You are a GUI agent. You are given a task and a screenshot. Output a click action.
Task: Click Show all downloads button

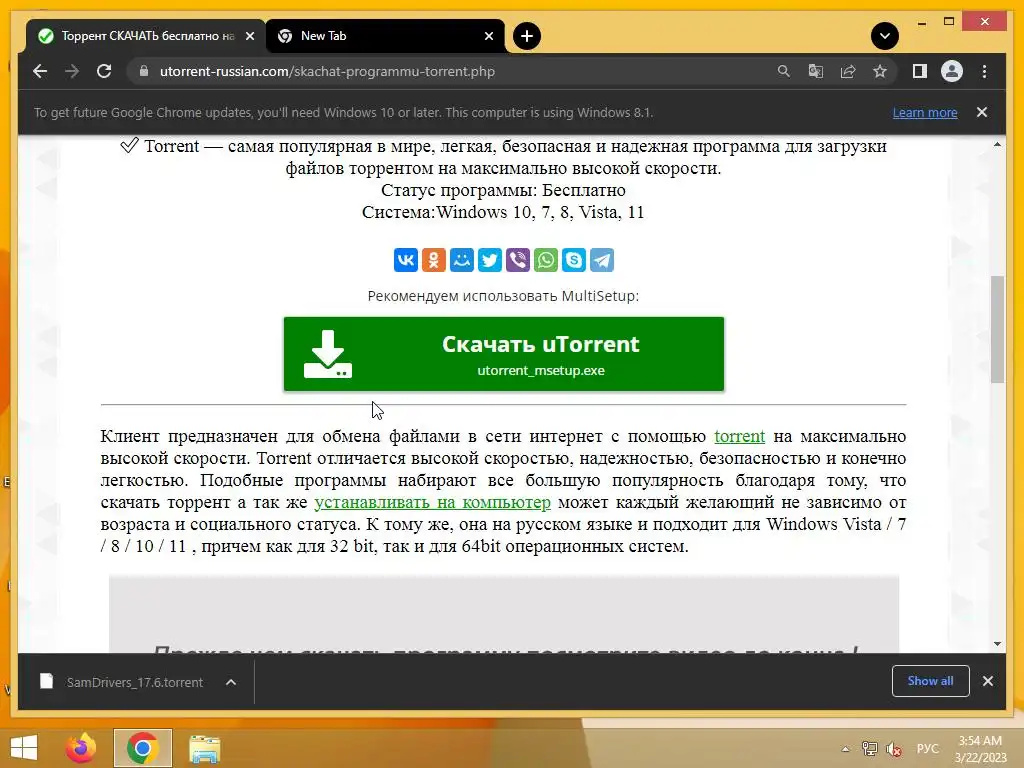931,681
